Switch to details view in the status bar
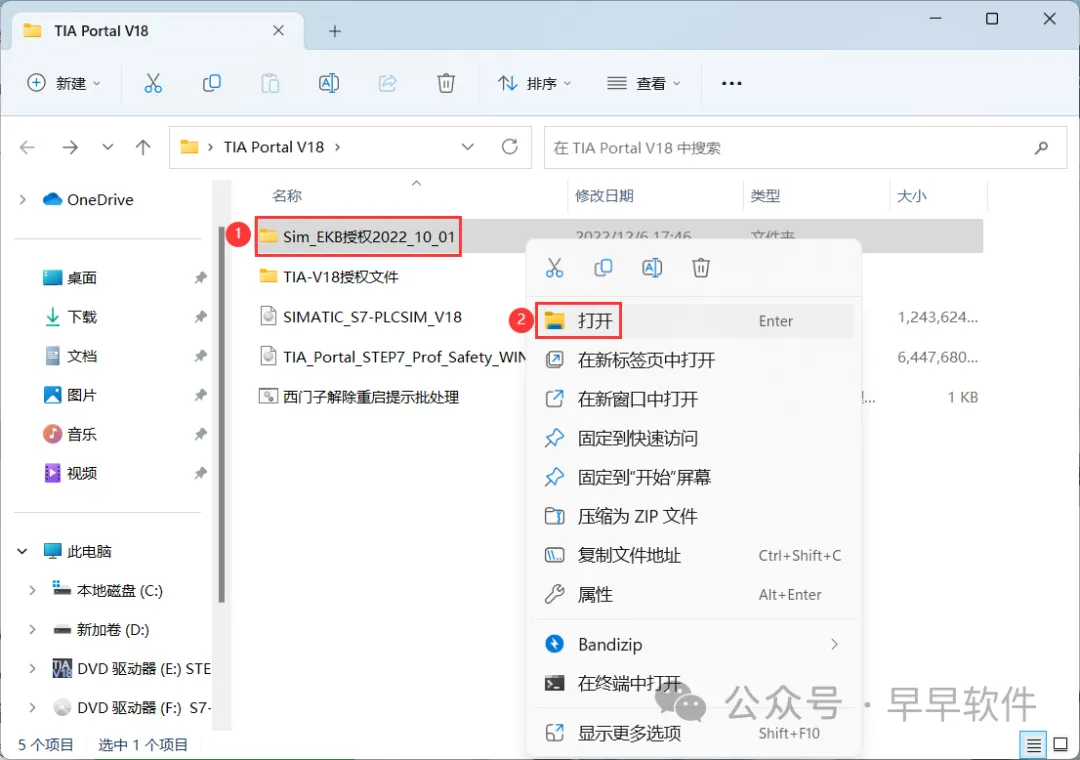1080x760 pixels. (1033, 745)
